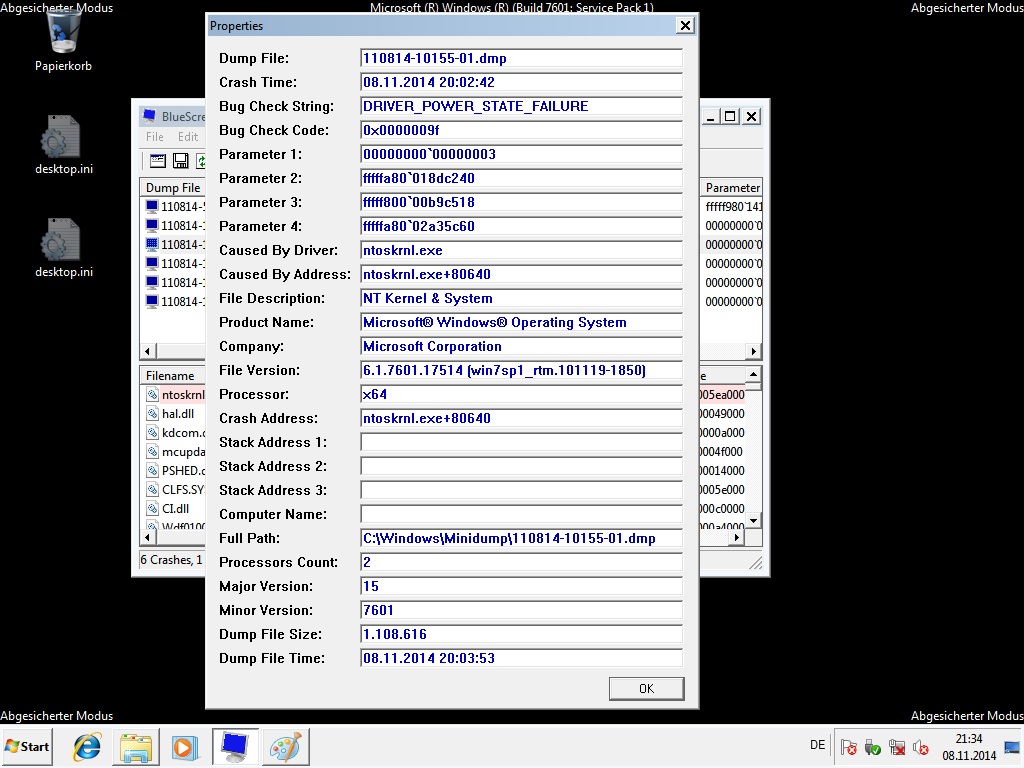This screenshot has height=768, width=1024.
Task: Select the Bug Check String field
Action: coord(521,106)
